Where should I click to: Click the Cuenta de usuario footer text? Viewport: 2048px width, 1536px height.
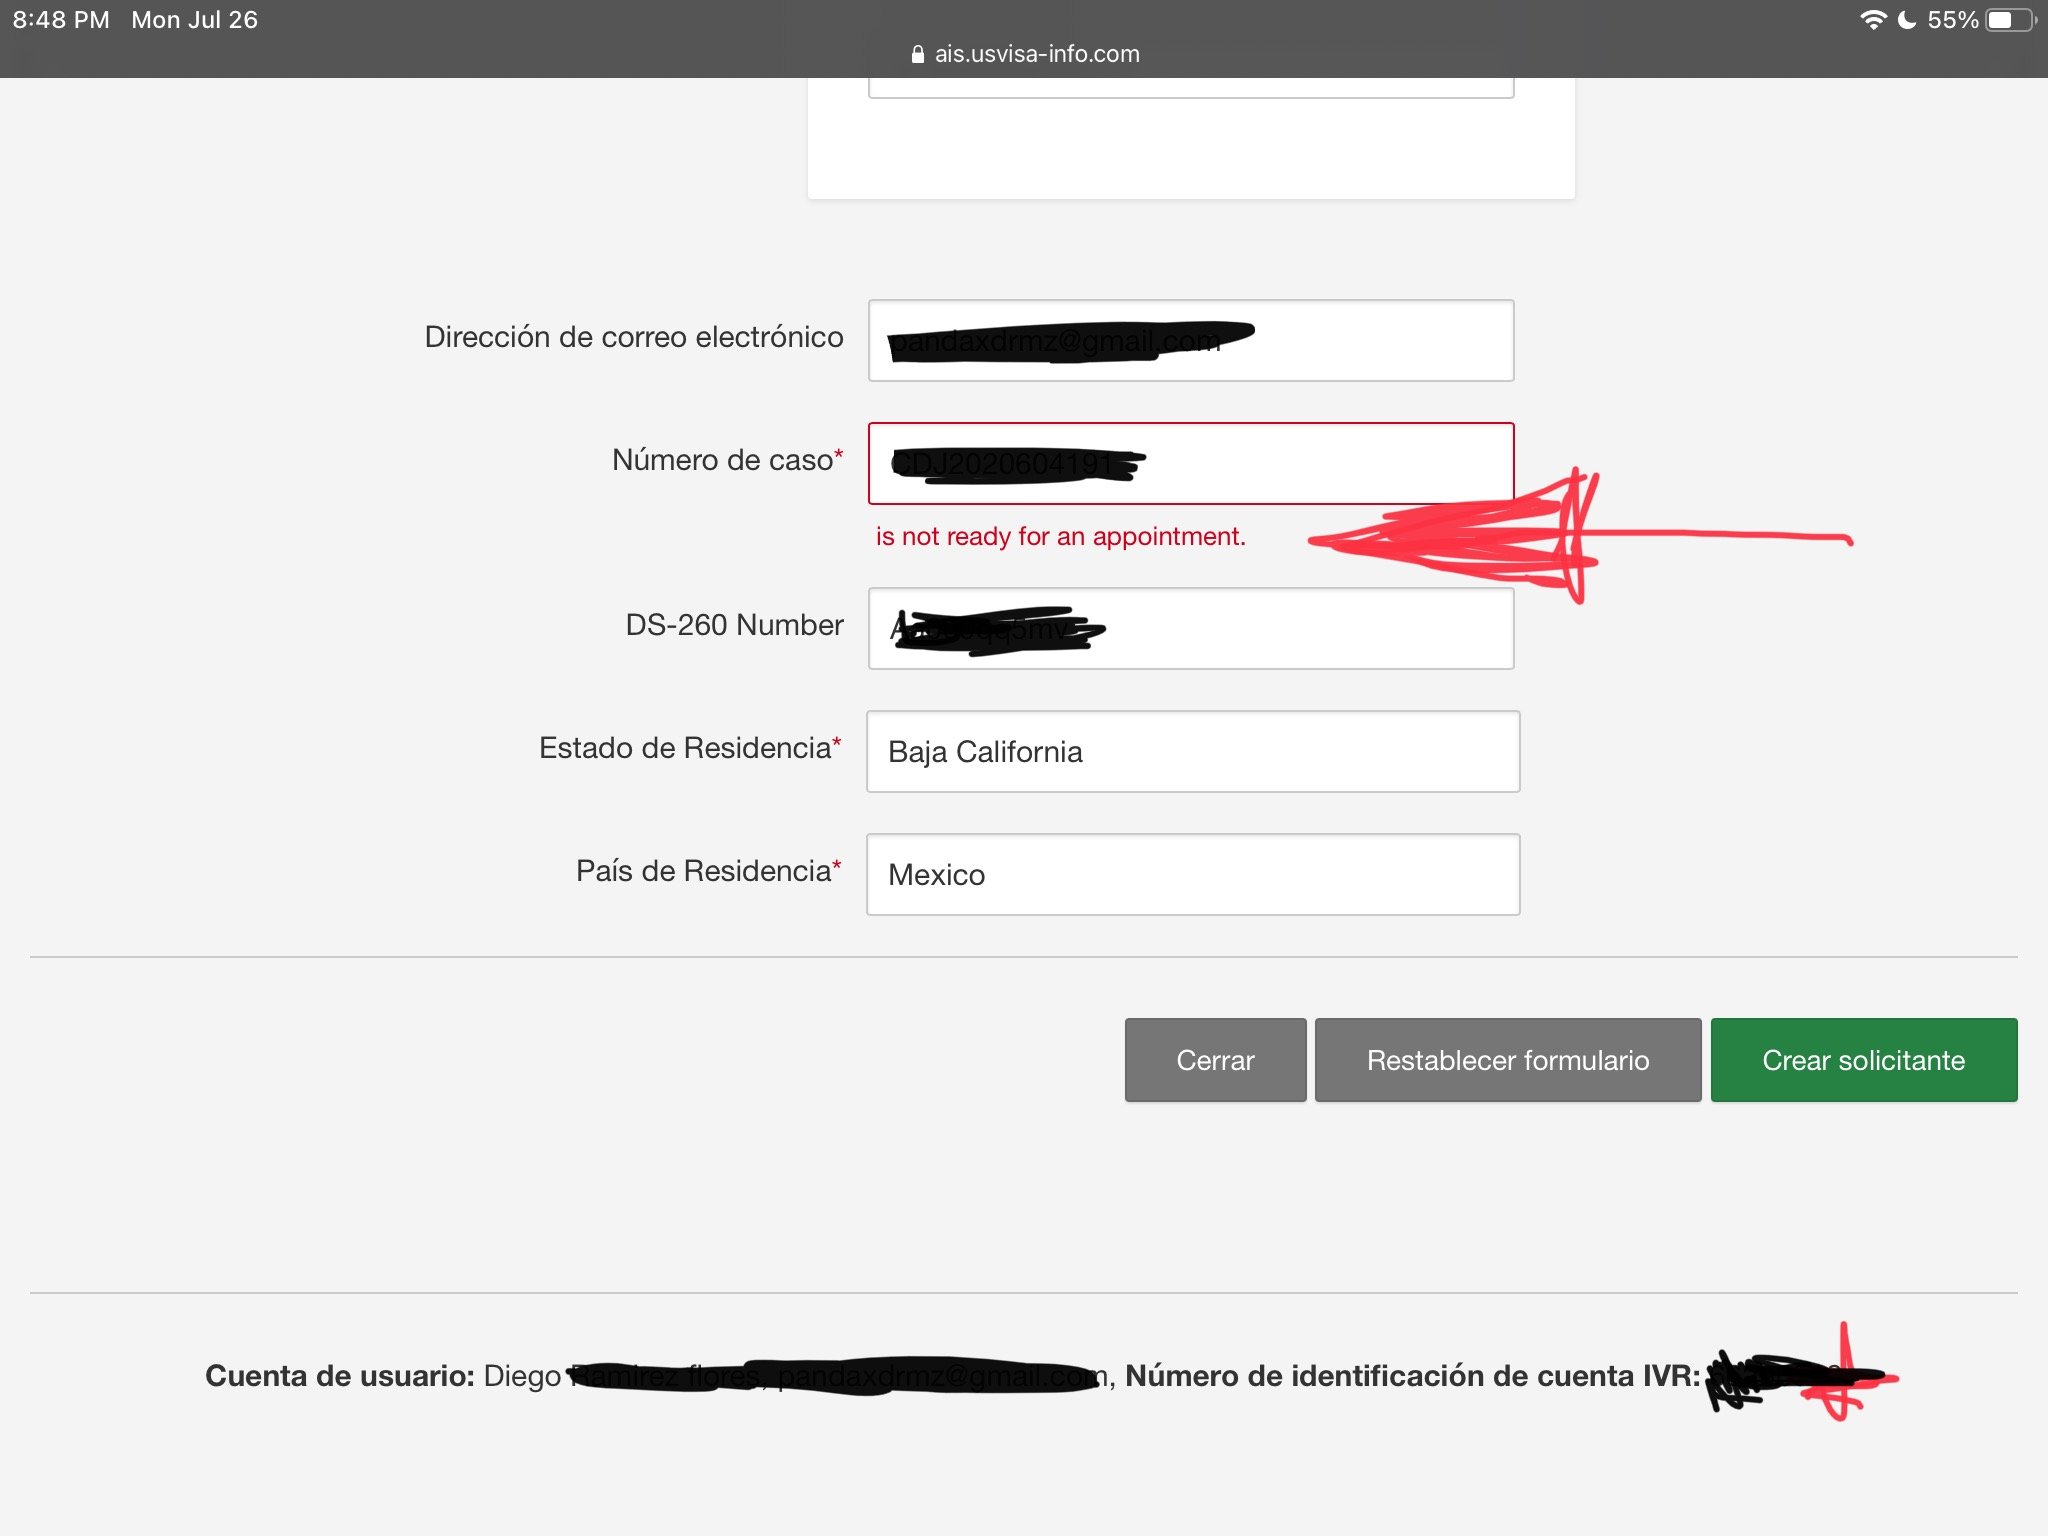pyautogui.click(x=340, y=1376)
